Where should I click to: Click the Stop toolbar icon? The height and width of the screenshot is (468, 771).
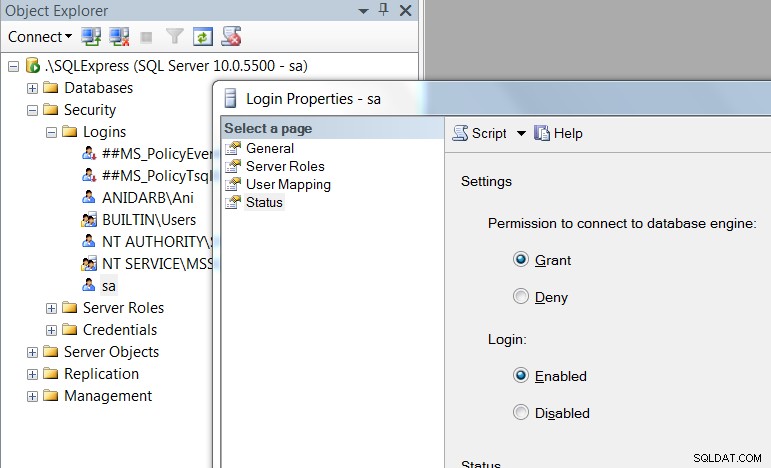click(x=146, y=37)
